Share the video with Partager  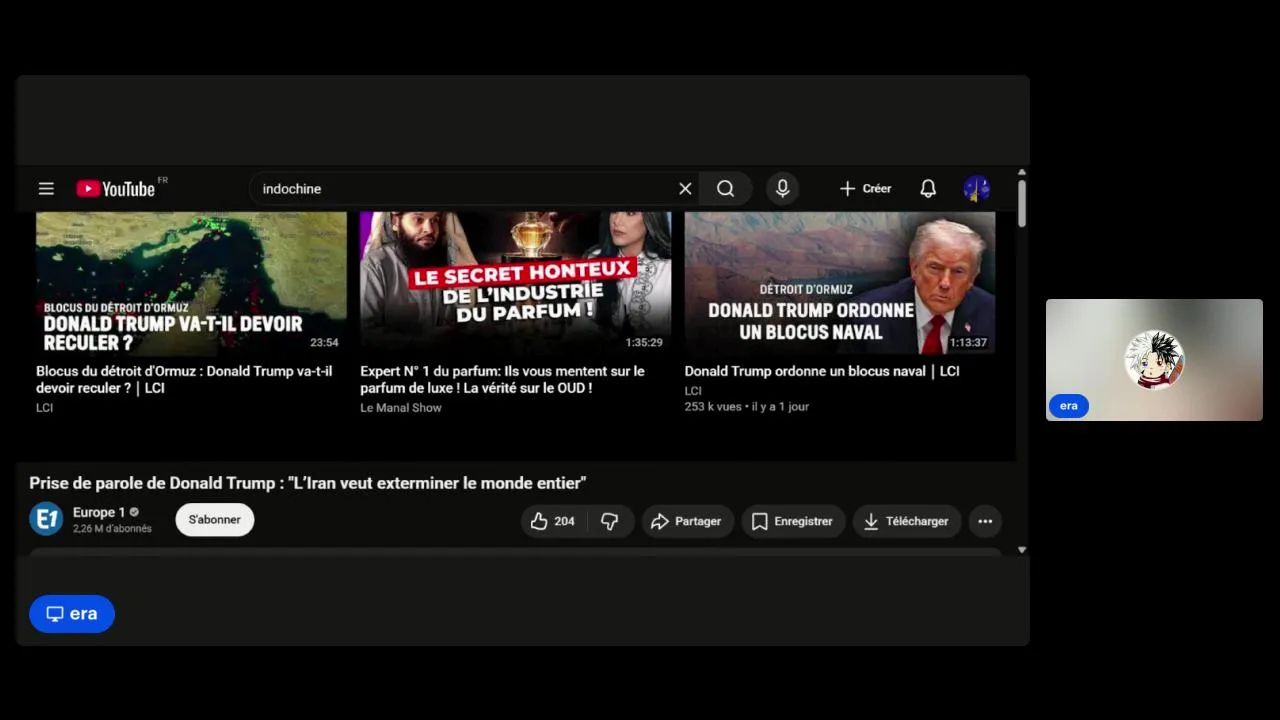(687, 521)
